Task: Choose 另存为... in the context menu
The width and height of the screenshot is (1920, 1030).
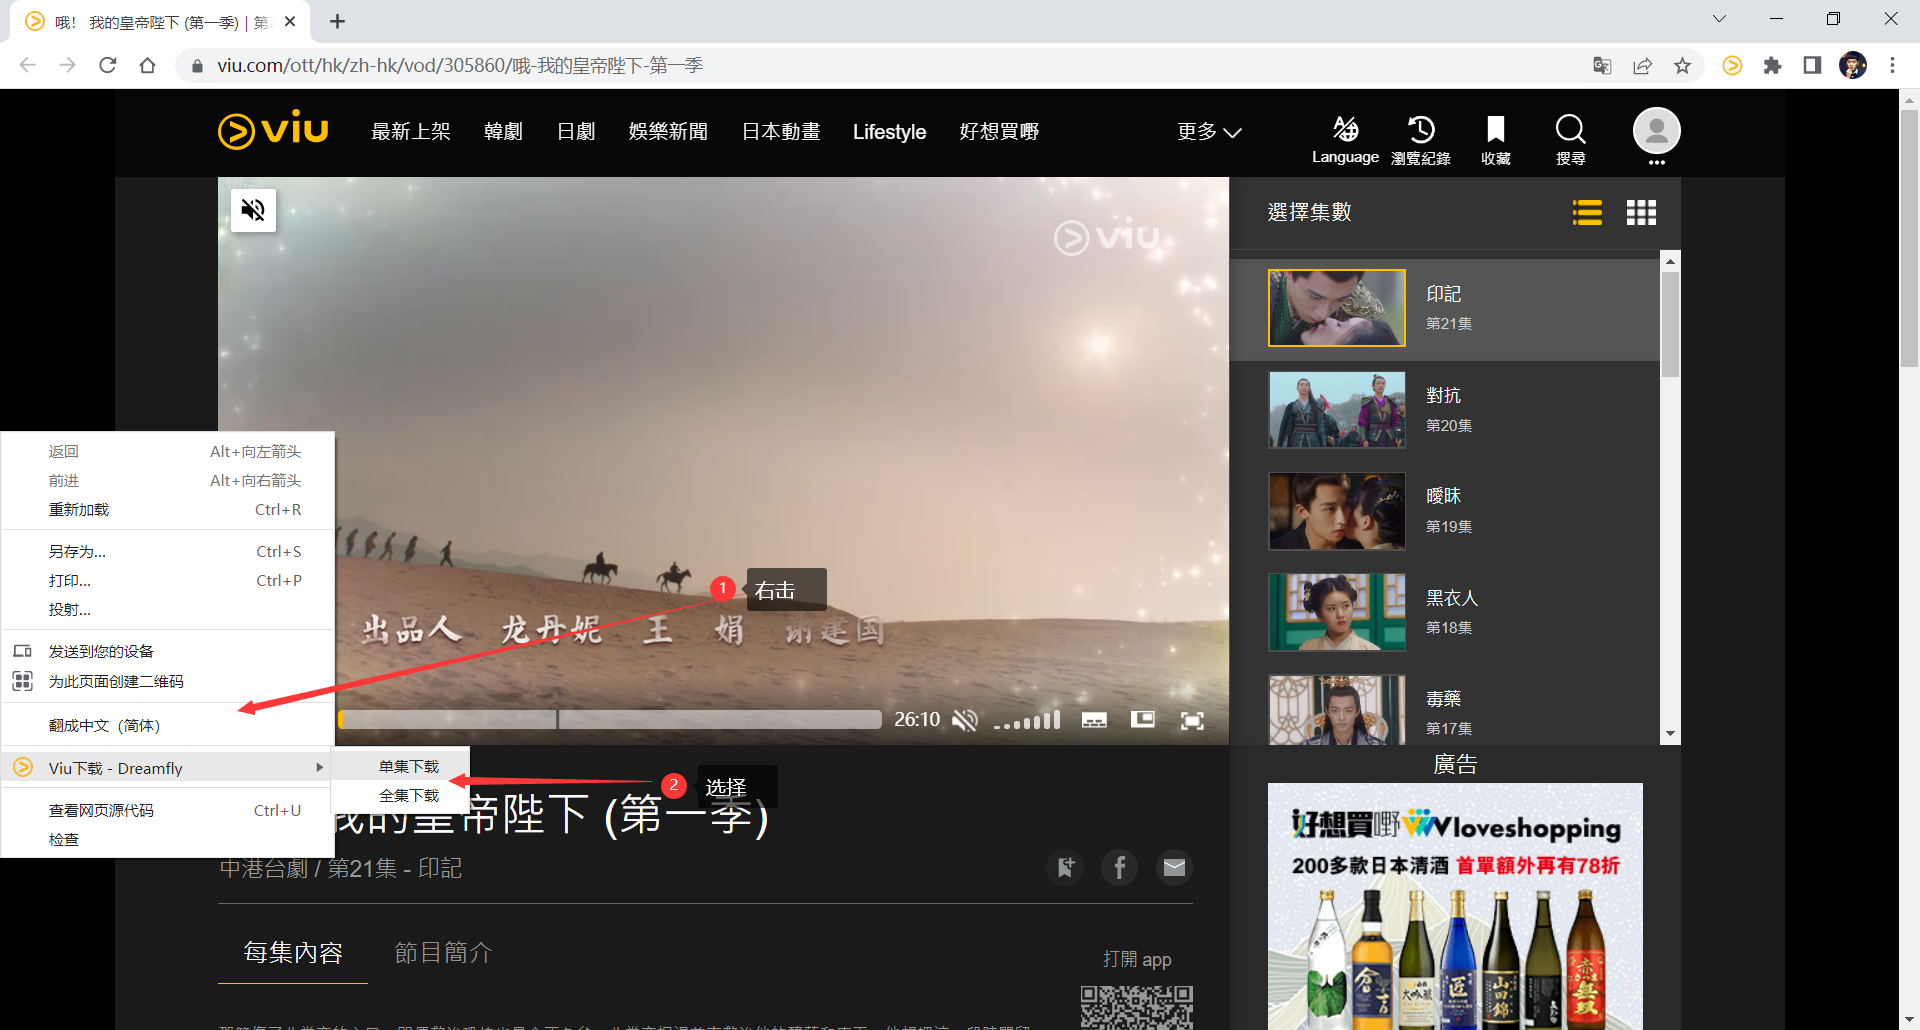Action: click(168, 552)
